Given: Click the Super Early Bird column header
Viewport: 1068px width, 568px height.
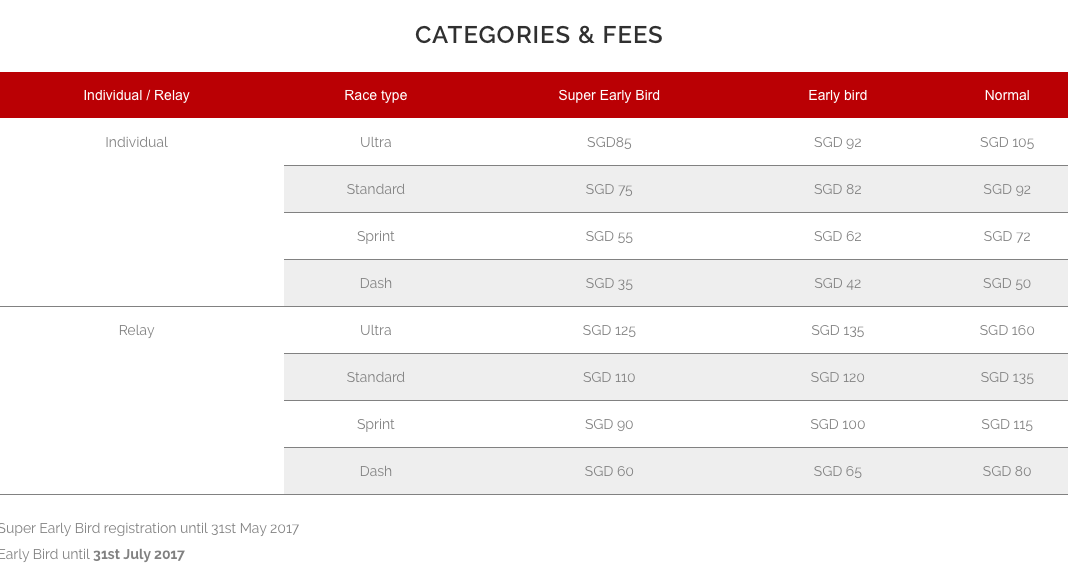Looking at the screenshot, I should tap(609, 95).
